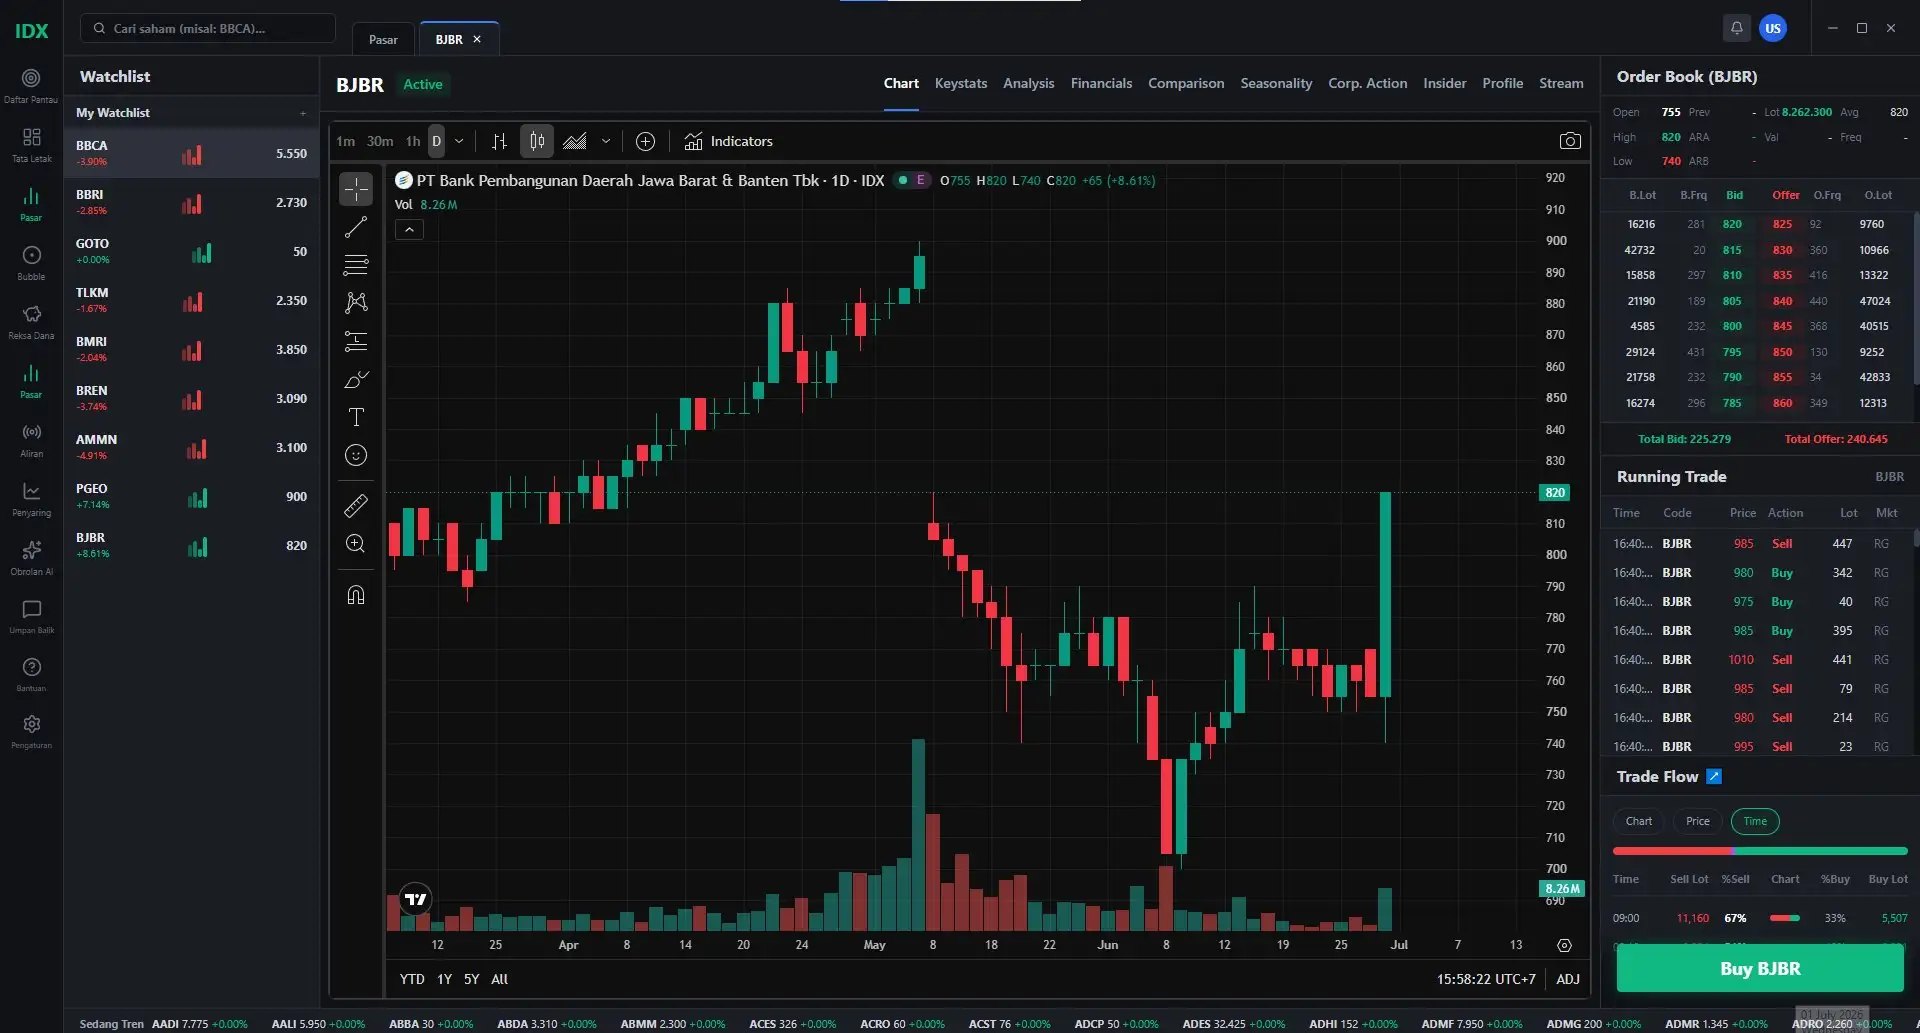1920x1033 pixels.
Task: Open Obrolan AI chat icon
Action: click(x=31, y=557)
